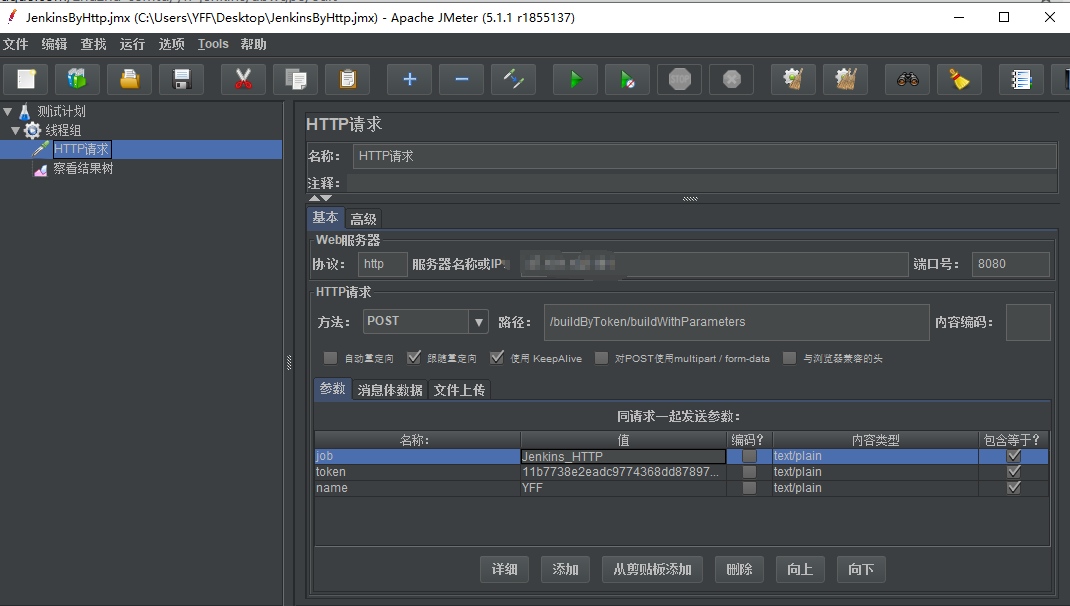This screenshot has height=606, width=1070.
Task: Cut the selected element with scissors icon
Action: pyautogui.click(x=243, y=79)
